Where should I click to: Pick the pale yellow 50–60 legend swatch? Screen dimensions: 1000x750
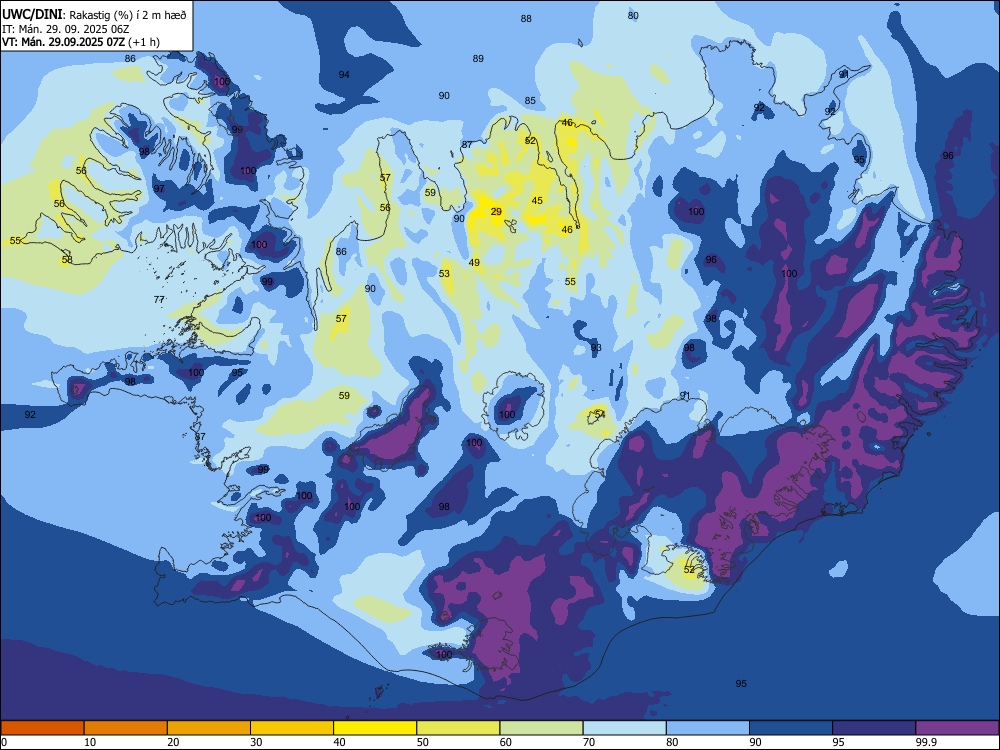tap(459, 728)
